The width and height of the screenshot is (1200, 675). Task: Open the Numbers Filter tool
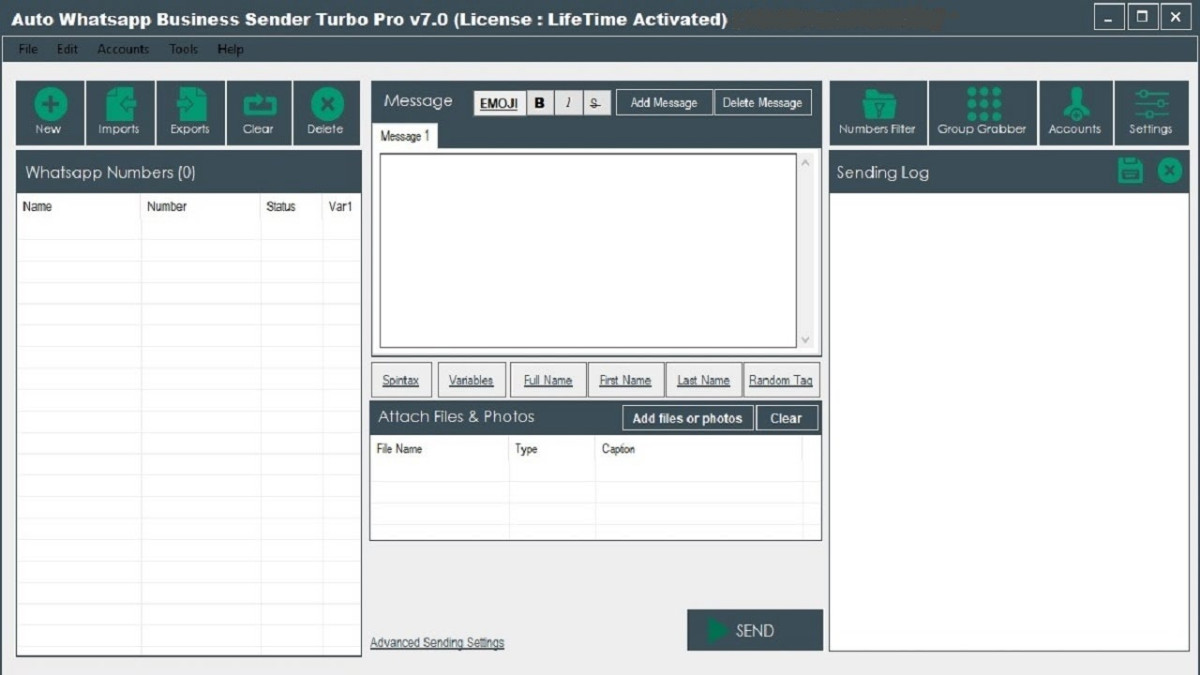coord(877,106)
